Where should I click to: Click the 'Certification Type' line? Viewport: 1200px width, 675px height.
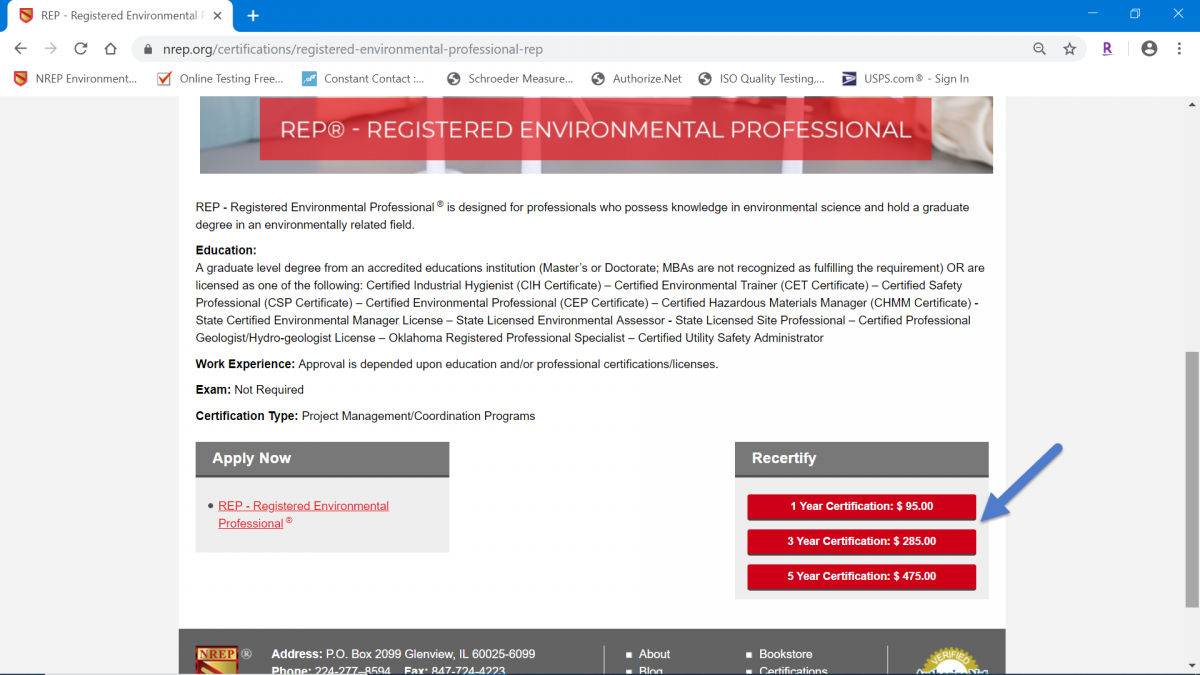(365, 416)
